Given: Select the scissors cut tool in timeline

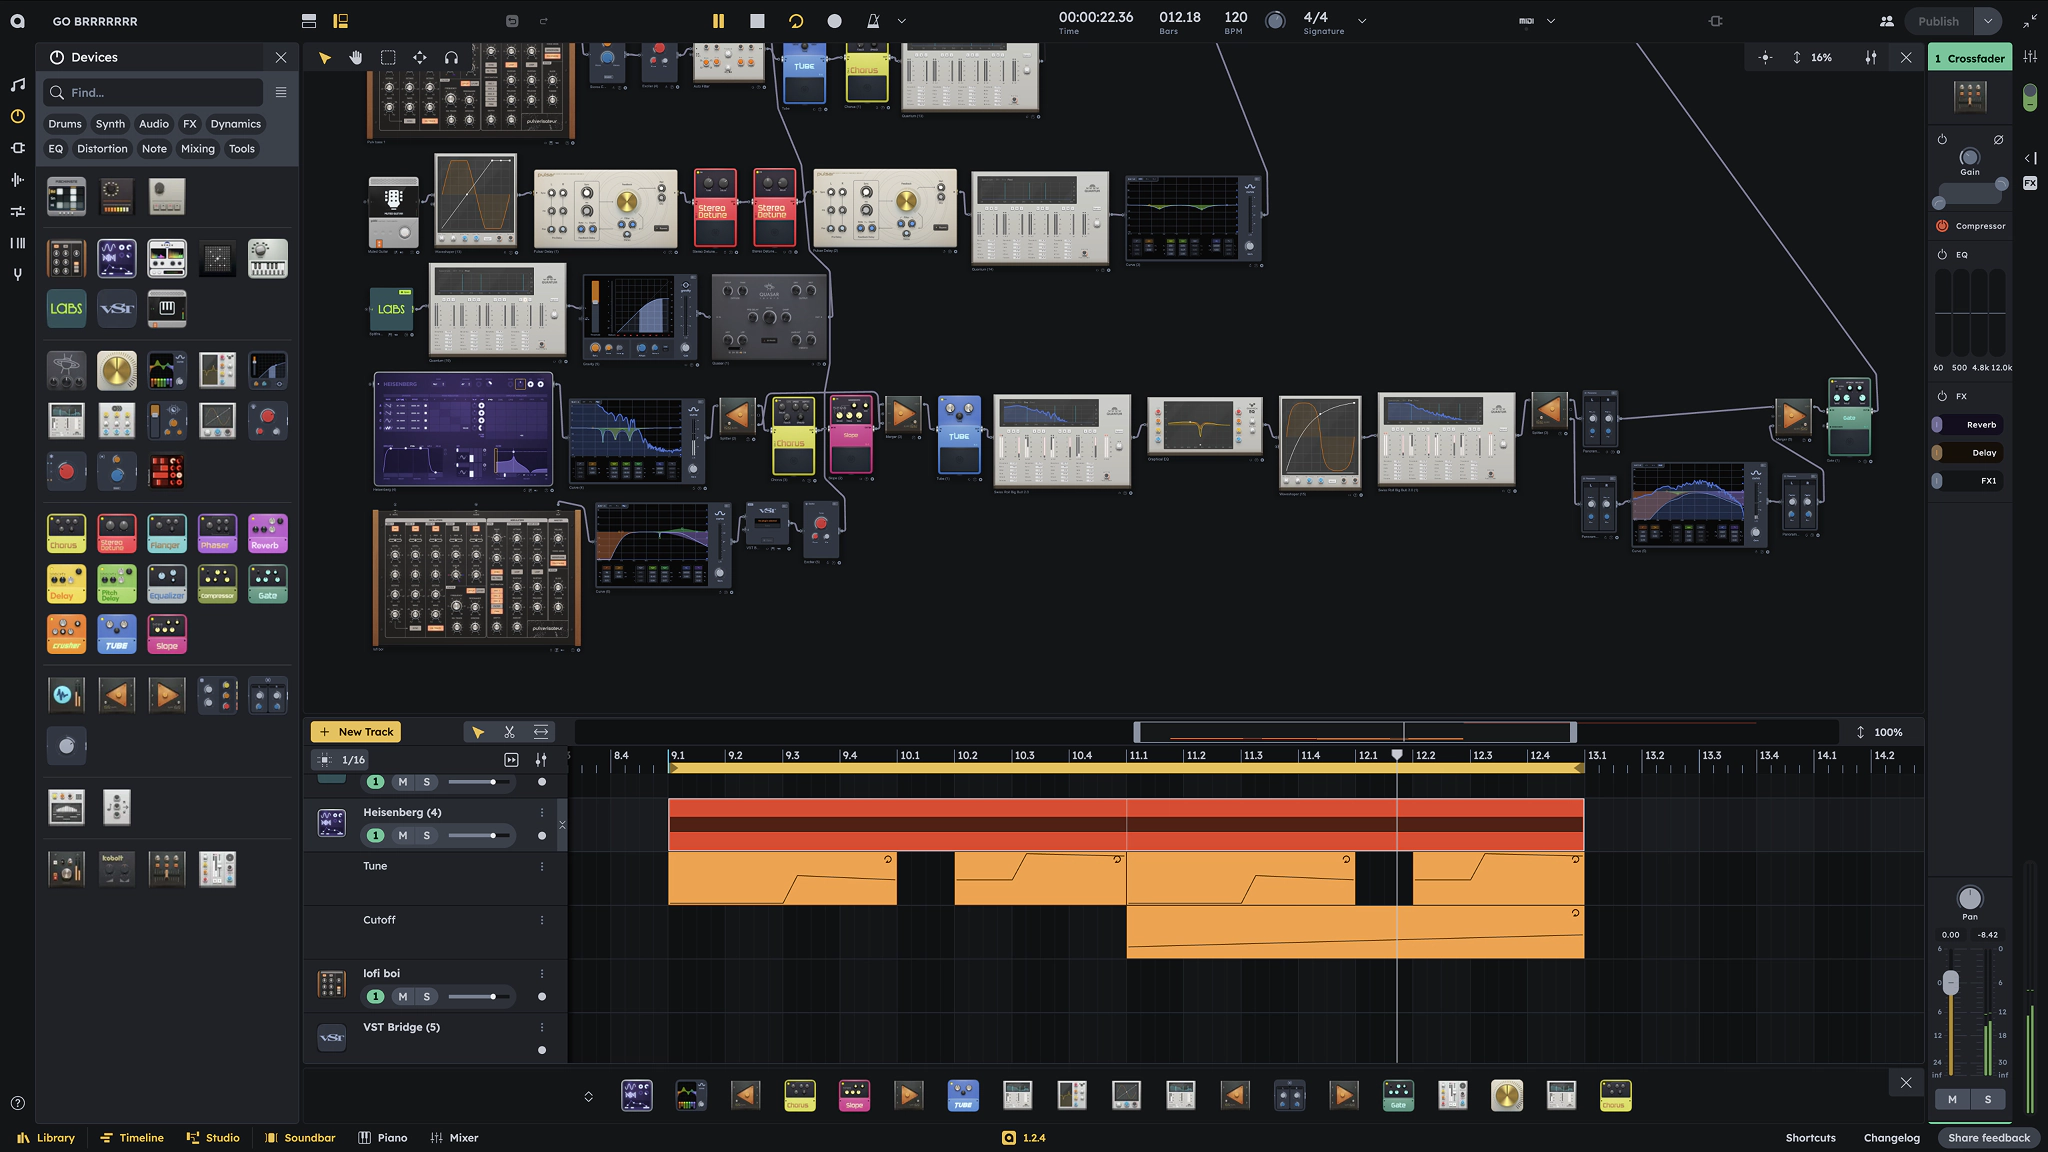Looking at the screenshot, I should [x=509, y=732].
